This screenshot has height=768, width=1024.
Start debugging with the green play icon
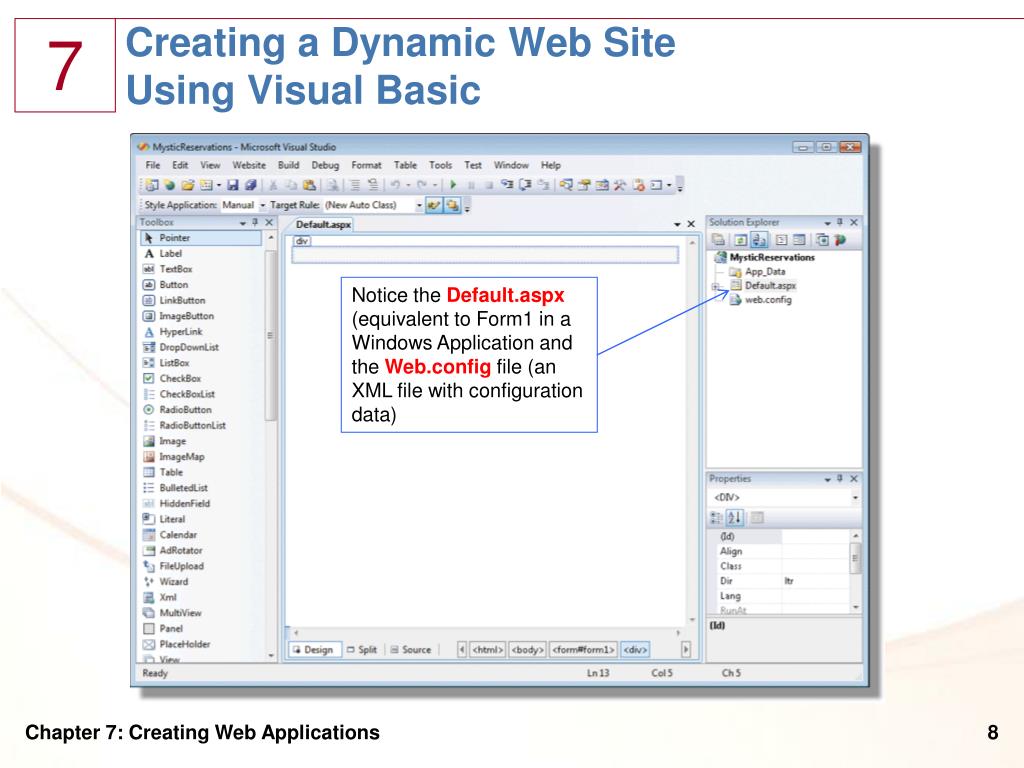click(453, 185)
